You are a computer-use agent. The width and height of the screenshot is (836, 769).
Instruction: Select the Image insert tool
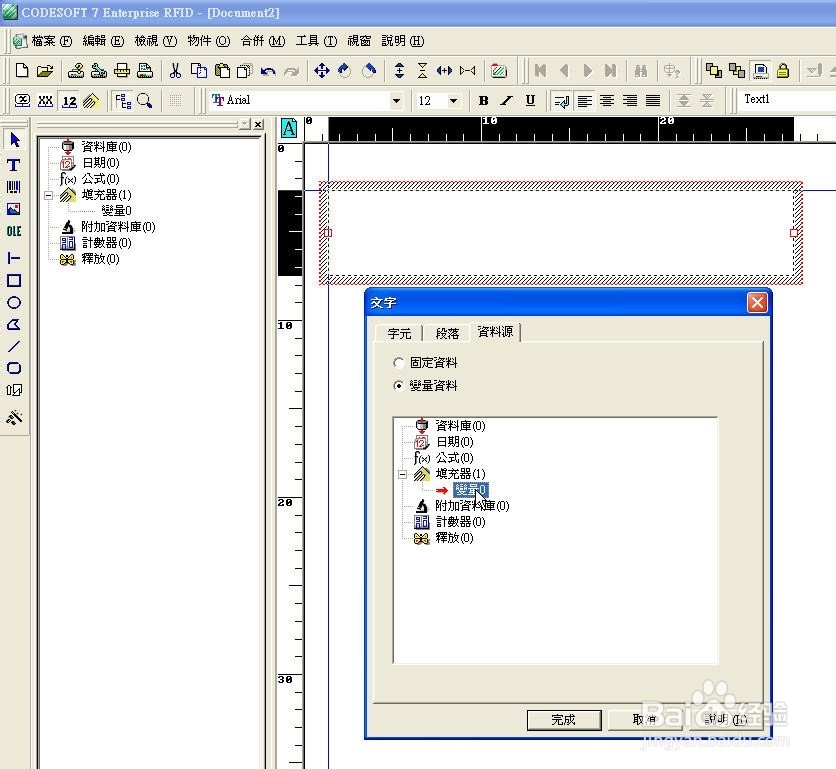[14, 209]
